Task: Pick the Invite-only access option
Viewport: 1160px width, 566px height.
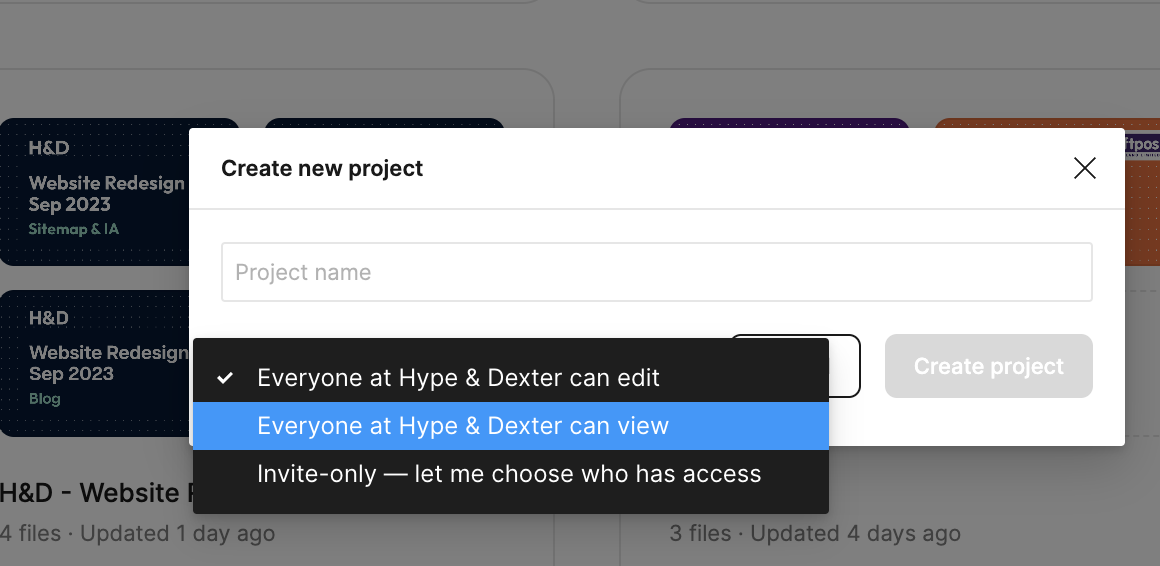Action: point(508,474)
